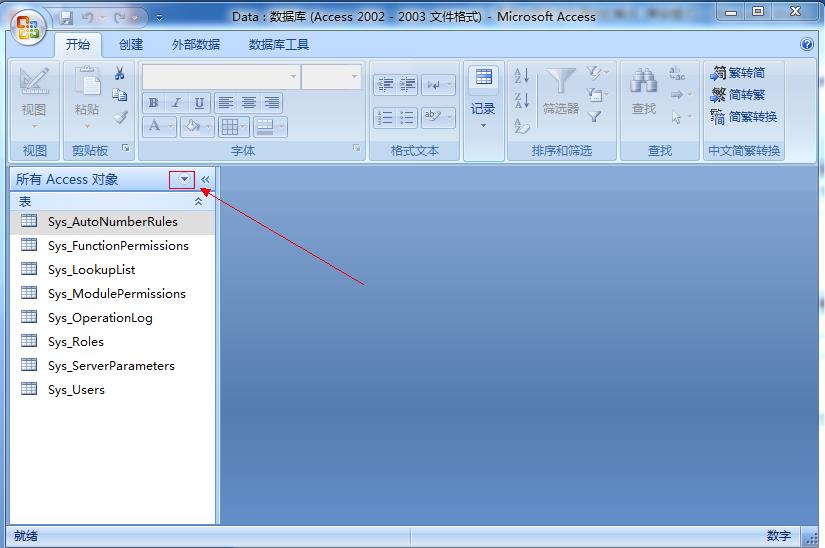Click the Cut scissors icon
Screen dimensions: 825x548
tap(120, 73)
